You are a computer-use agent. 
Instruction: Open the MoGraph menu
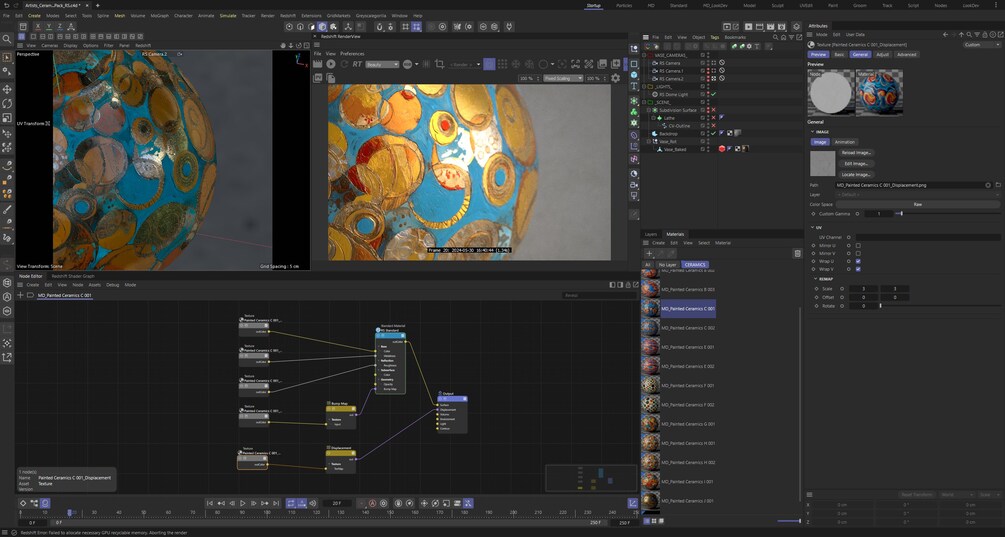(160, 15)
